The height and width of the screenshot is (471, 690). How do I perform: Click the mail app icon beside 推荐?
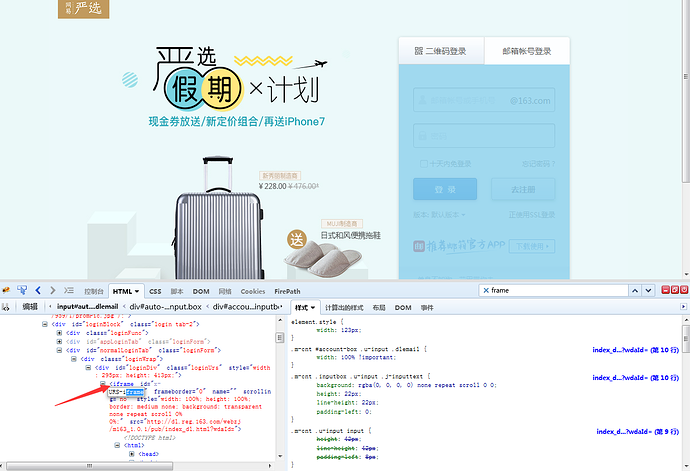coord(419,246)
